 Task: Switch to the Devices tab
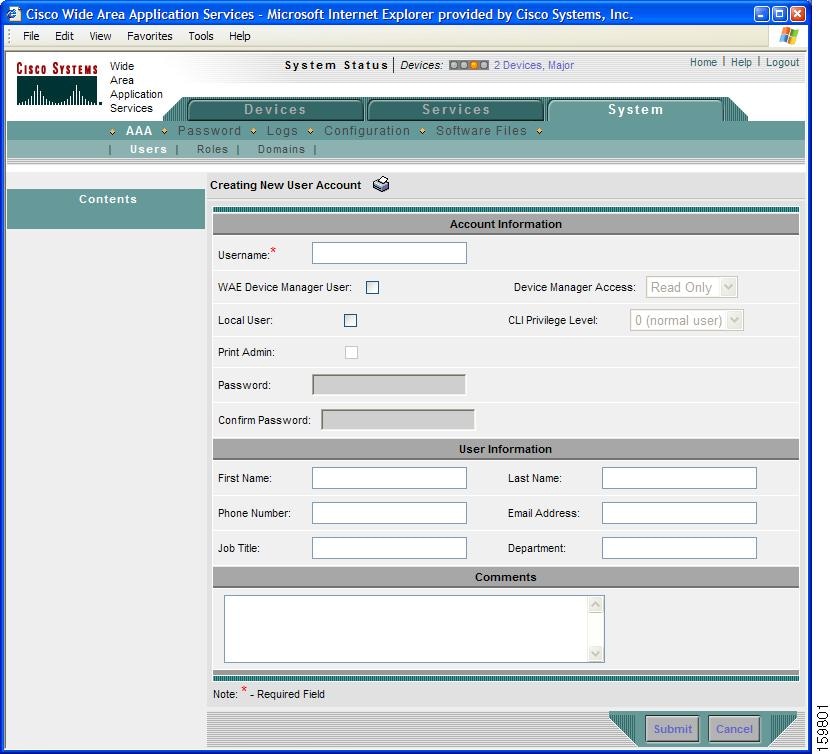275,110
